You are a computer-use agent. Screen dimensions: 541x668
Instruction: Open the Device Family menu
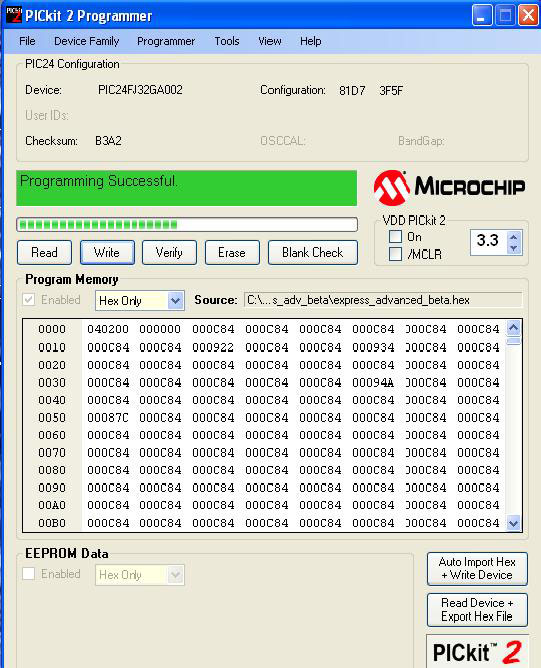tap(86, 41)
